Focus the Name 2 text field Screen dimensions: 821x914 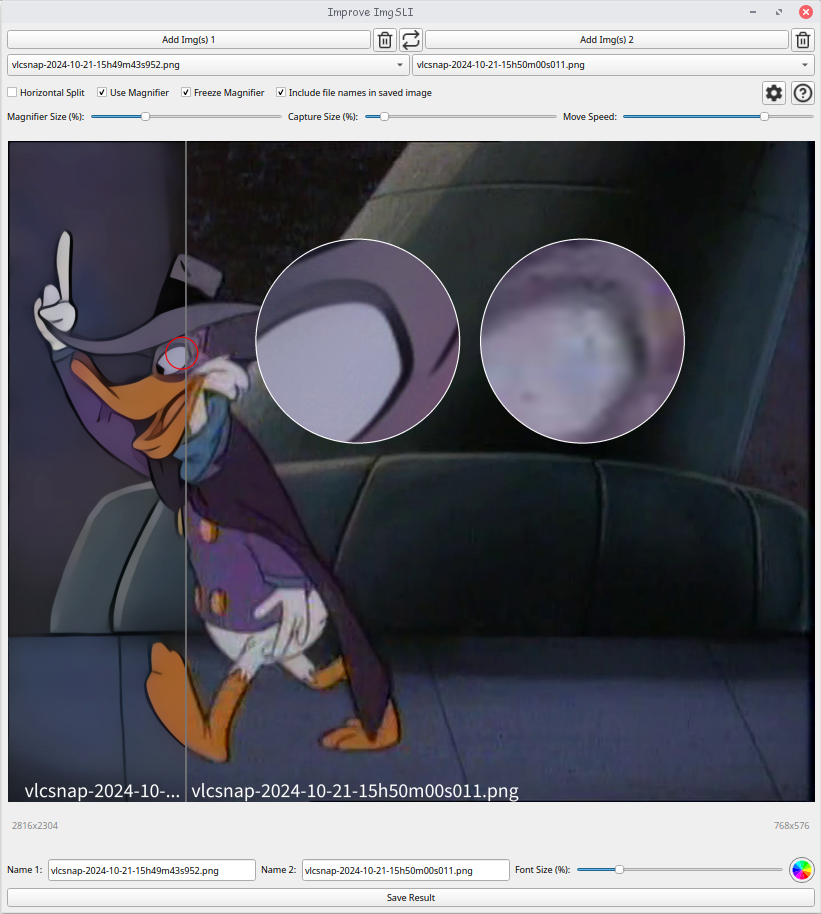click(406, 870)
